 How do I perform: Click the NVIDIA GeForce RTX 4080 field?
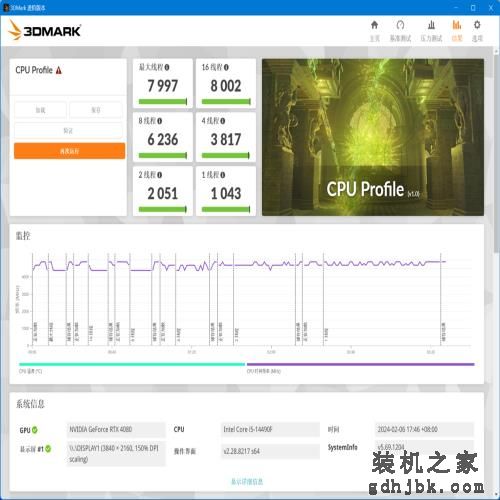[116, 429]
